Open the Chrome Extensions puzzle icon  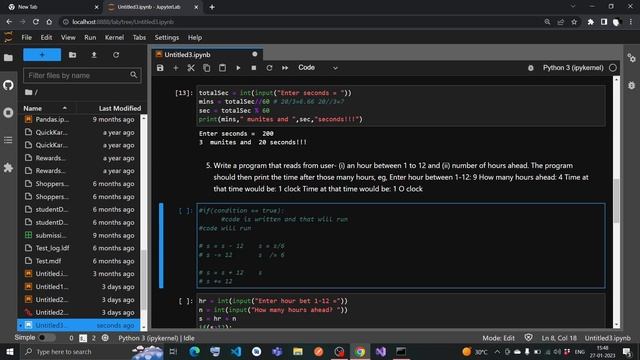click(590, 22)
